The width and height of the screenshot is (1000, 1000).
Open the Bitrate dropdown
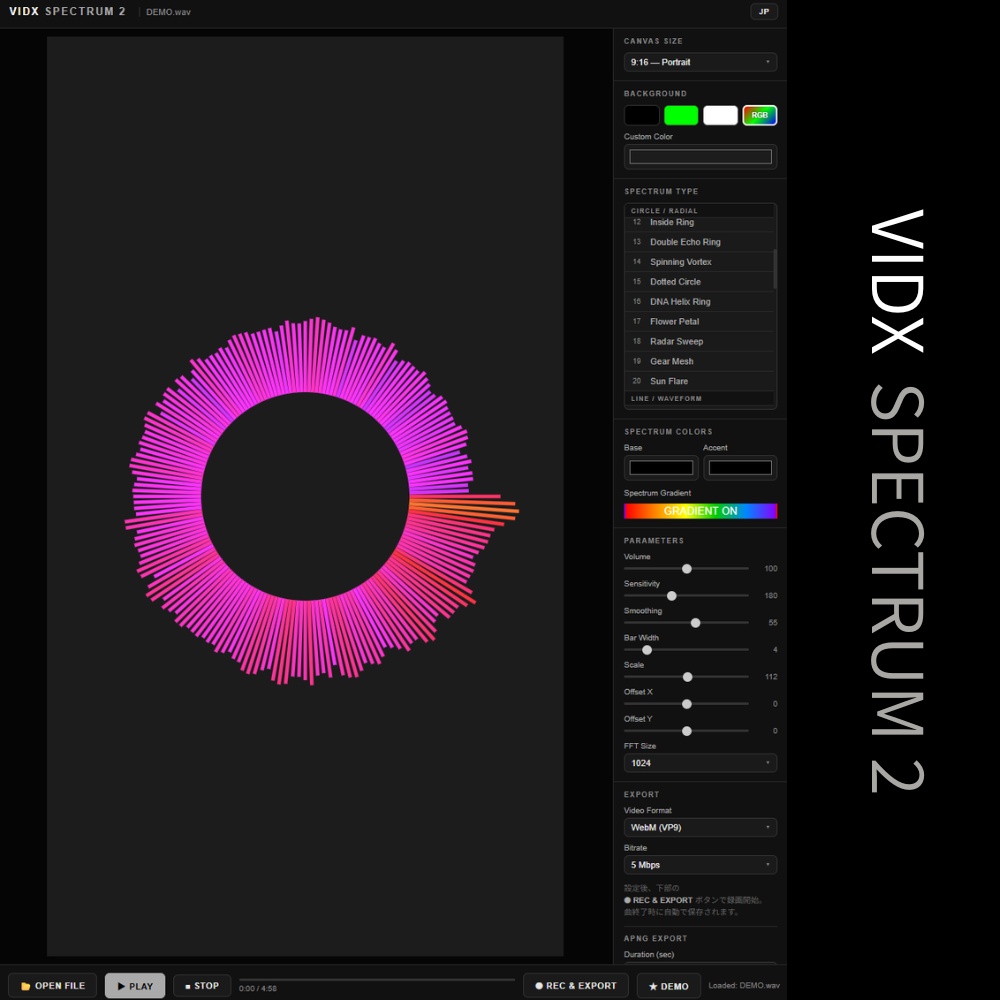pos(700,865)
